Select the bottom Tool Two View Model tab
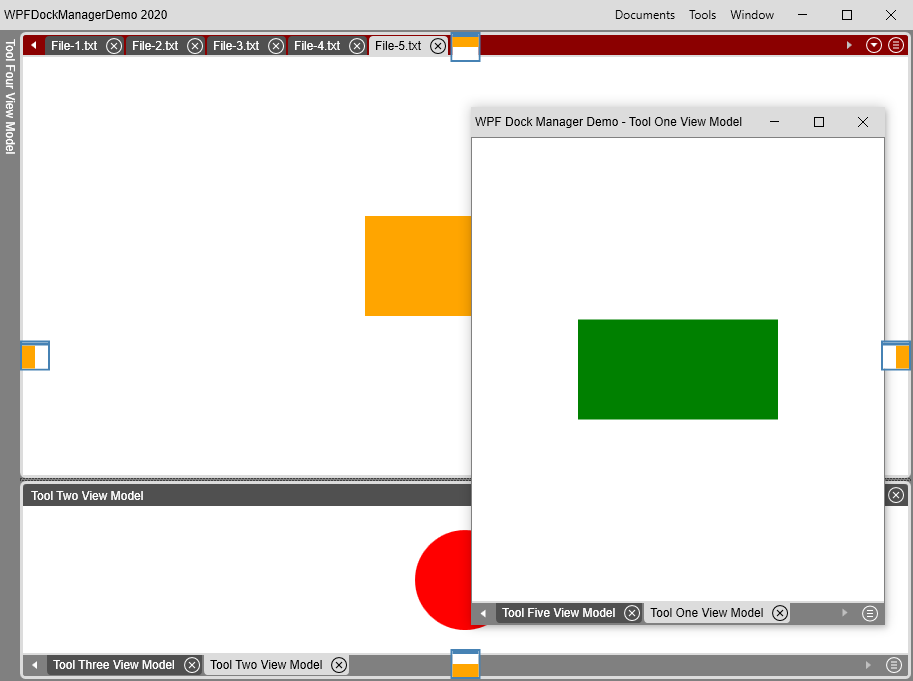Screen dimensions: 913x681 coord(266,665)
